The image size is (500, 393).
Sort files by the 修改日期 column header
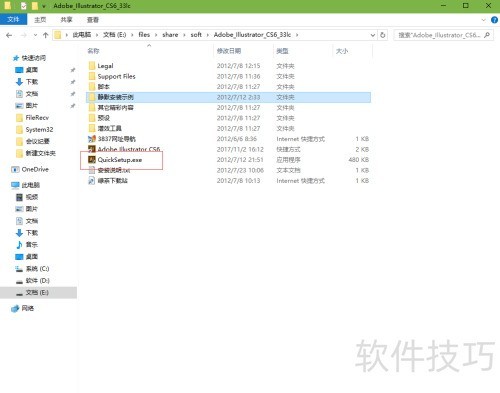click(229, 51)
